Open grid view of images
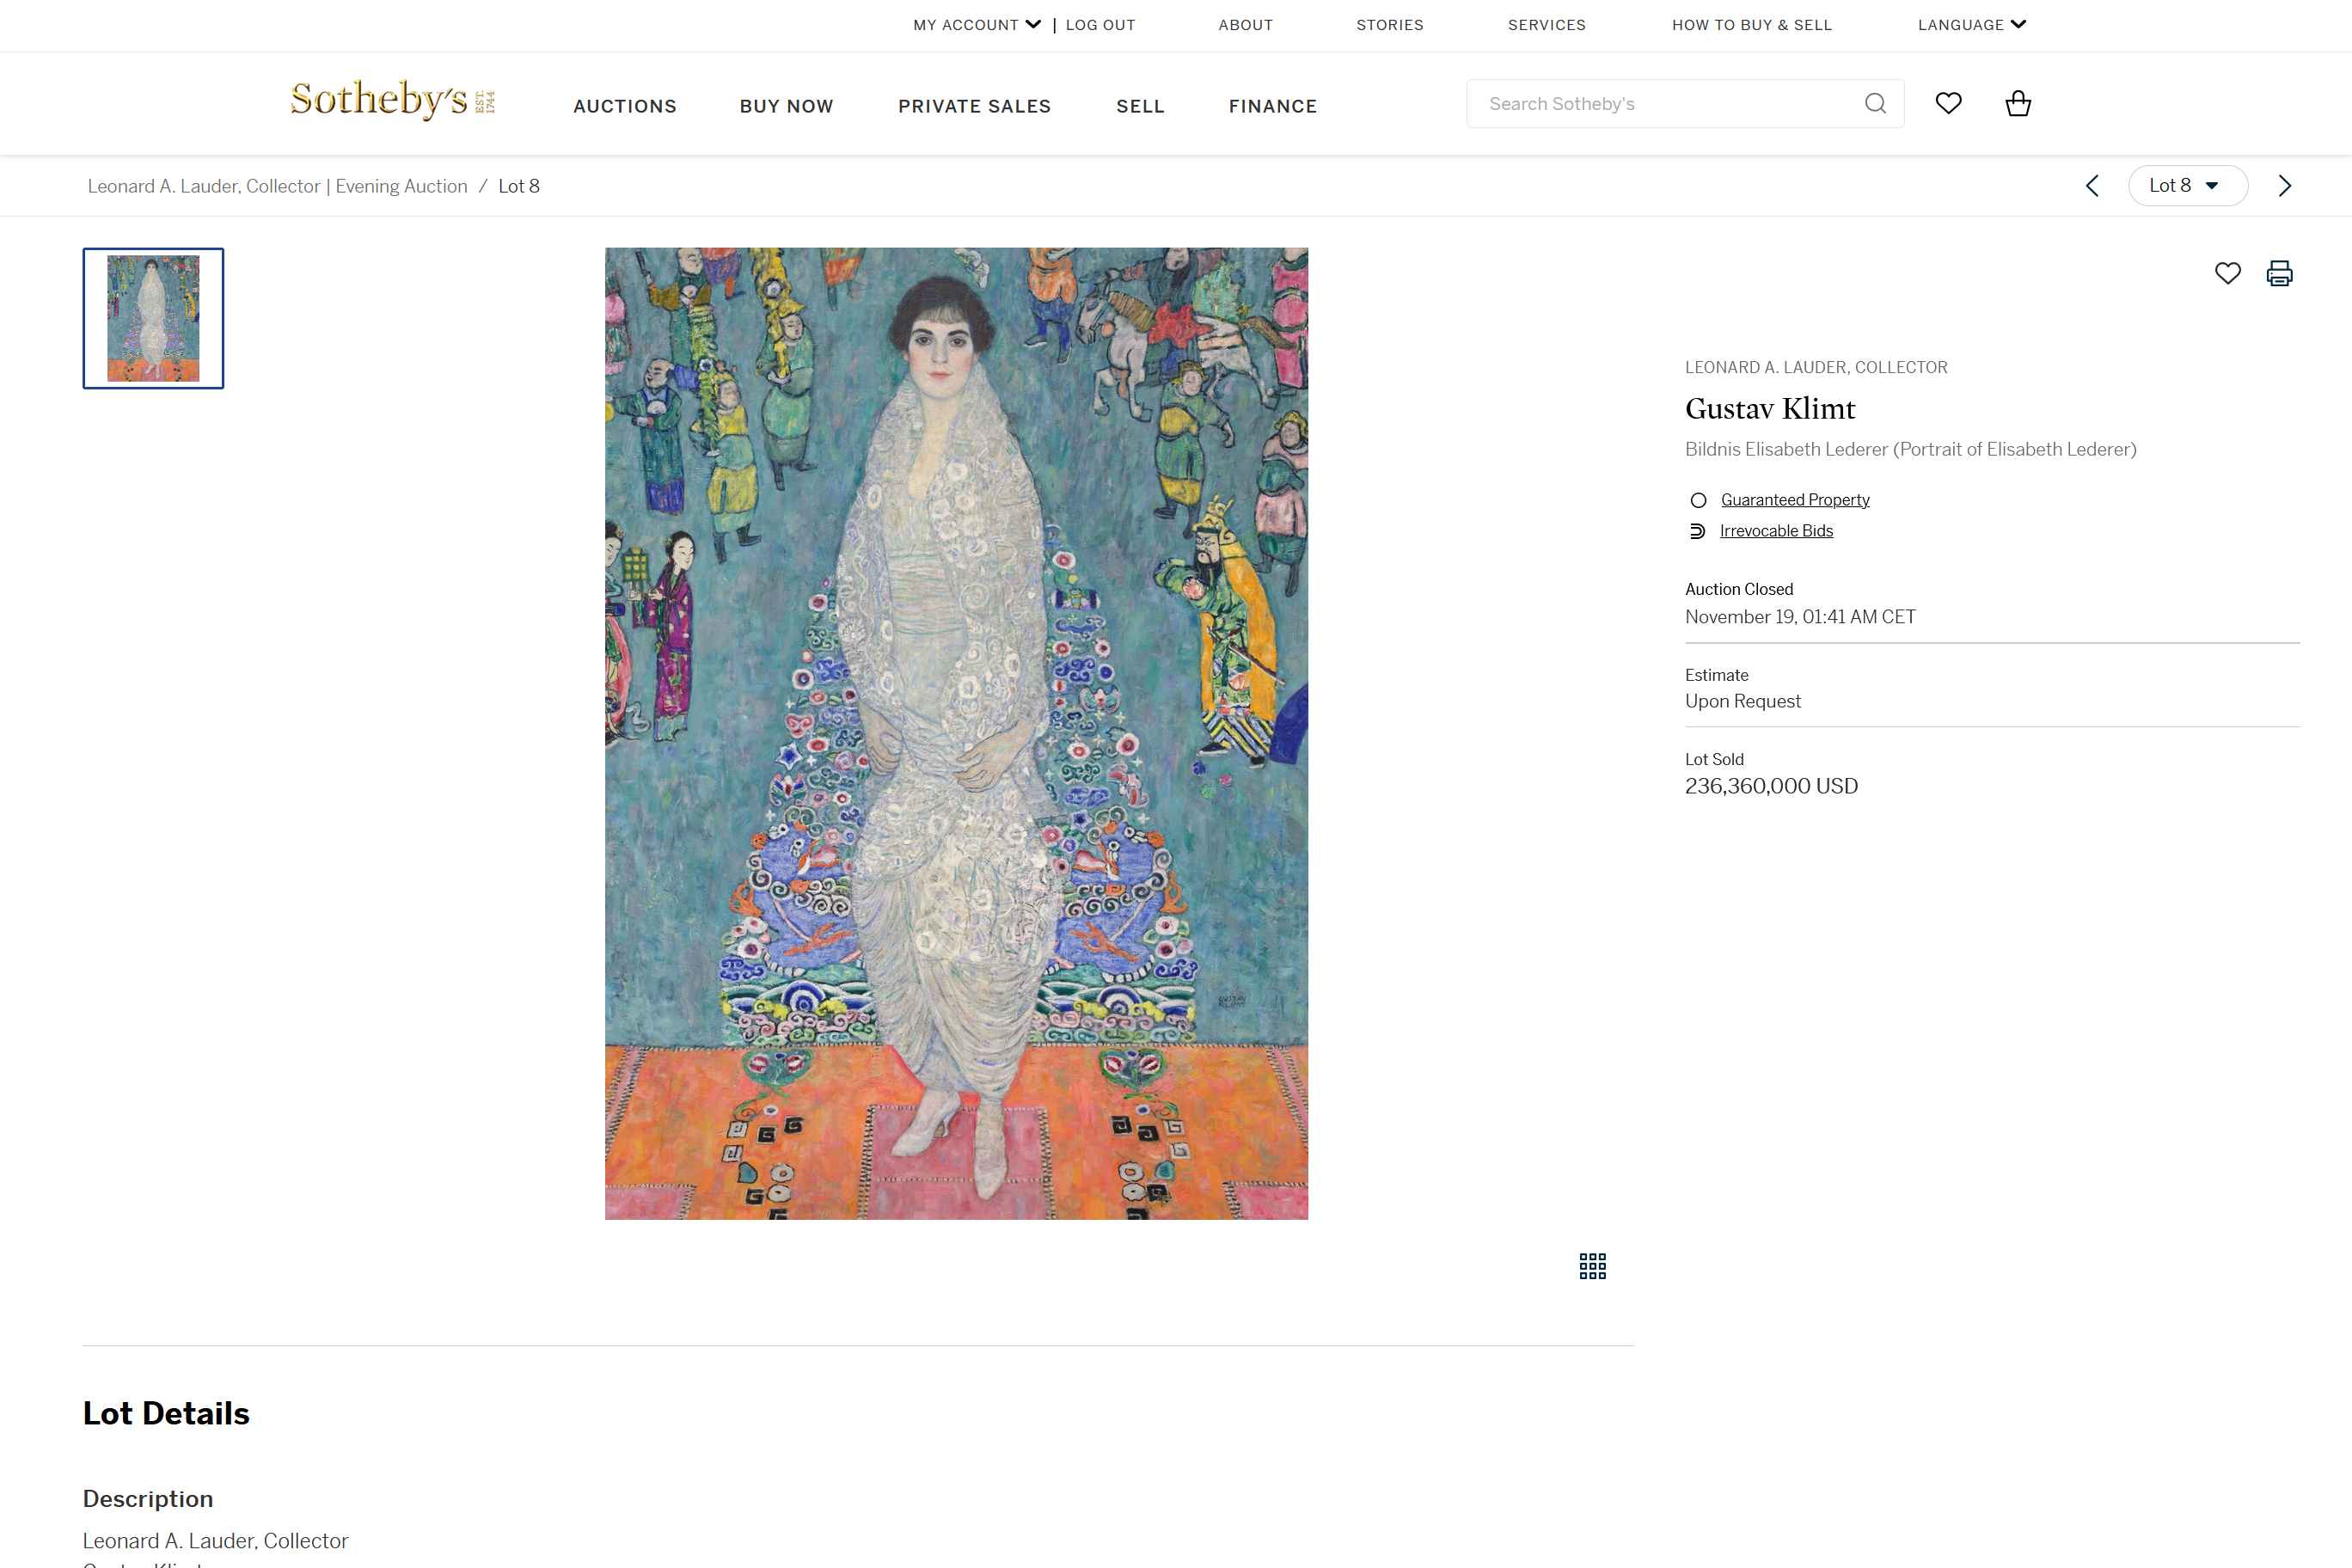This screenshot has height=1568, width=2352. click(1592, 1266)
